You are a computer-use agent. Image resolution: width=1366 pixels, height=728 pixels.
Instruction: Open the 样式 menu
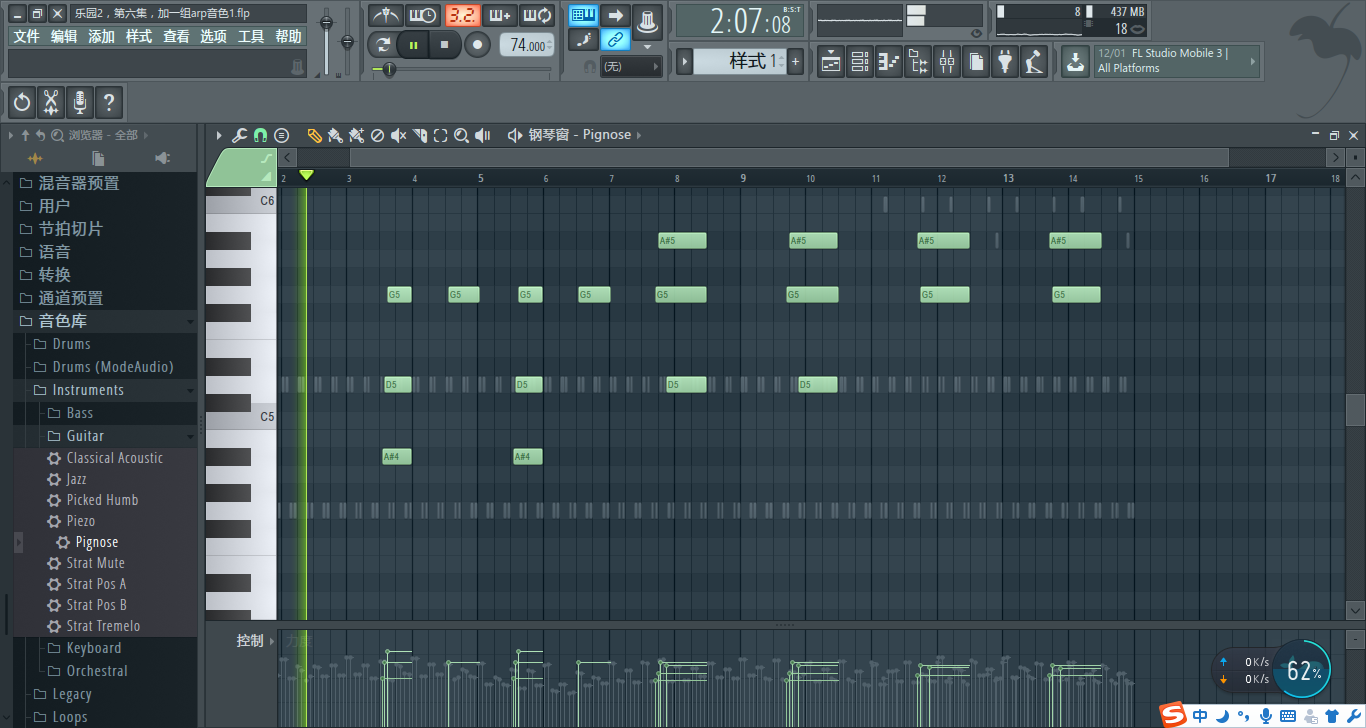[x=138, y=36]
